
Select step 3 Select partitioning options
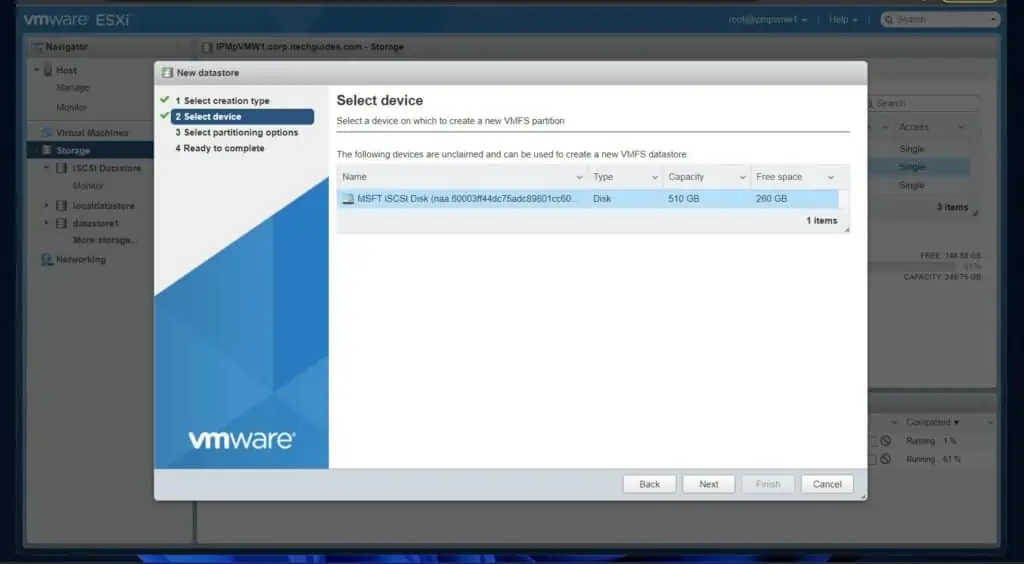point(236,133)
